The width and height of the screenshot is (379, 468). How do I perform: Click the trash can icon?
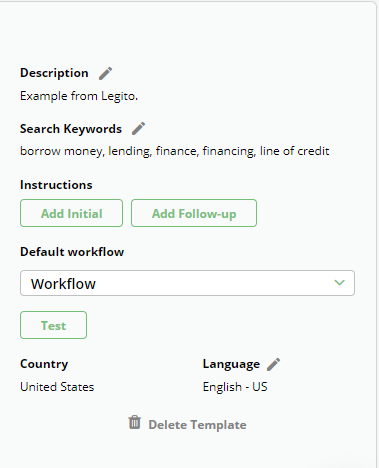click(x=135, y=422)
